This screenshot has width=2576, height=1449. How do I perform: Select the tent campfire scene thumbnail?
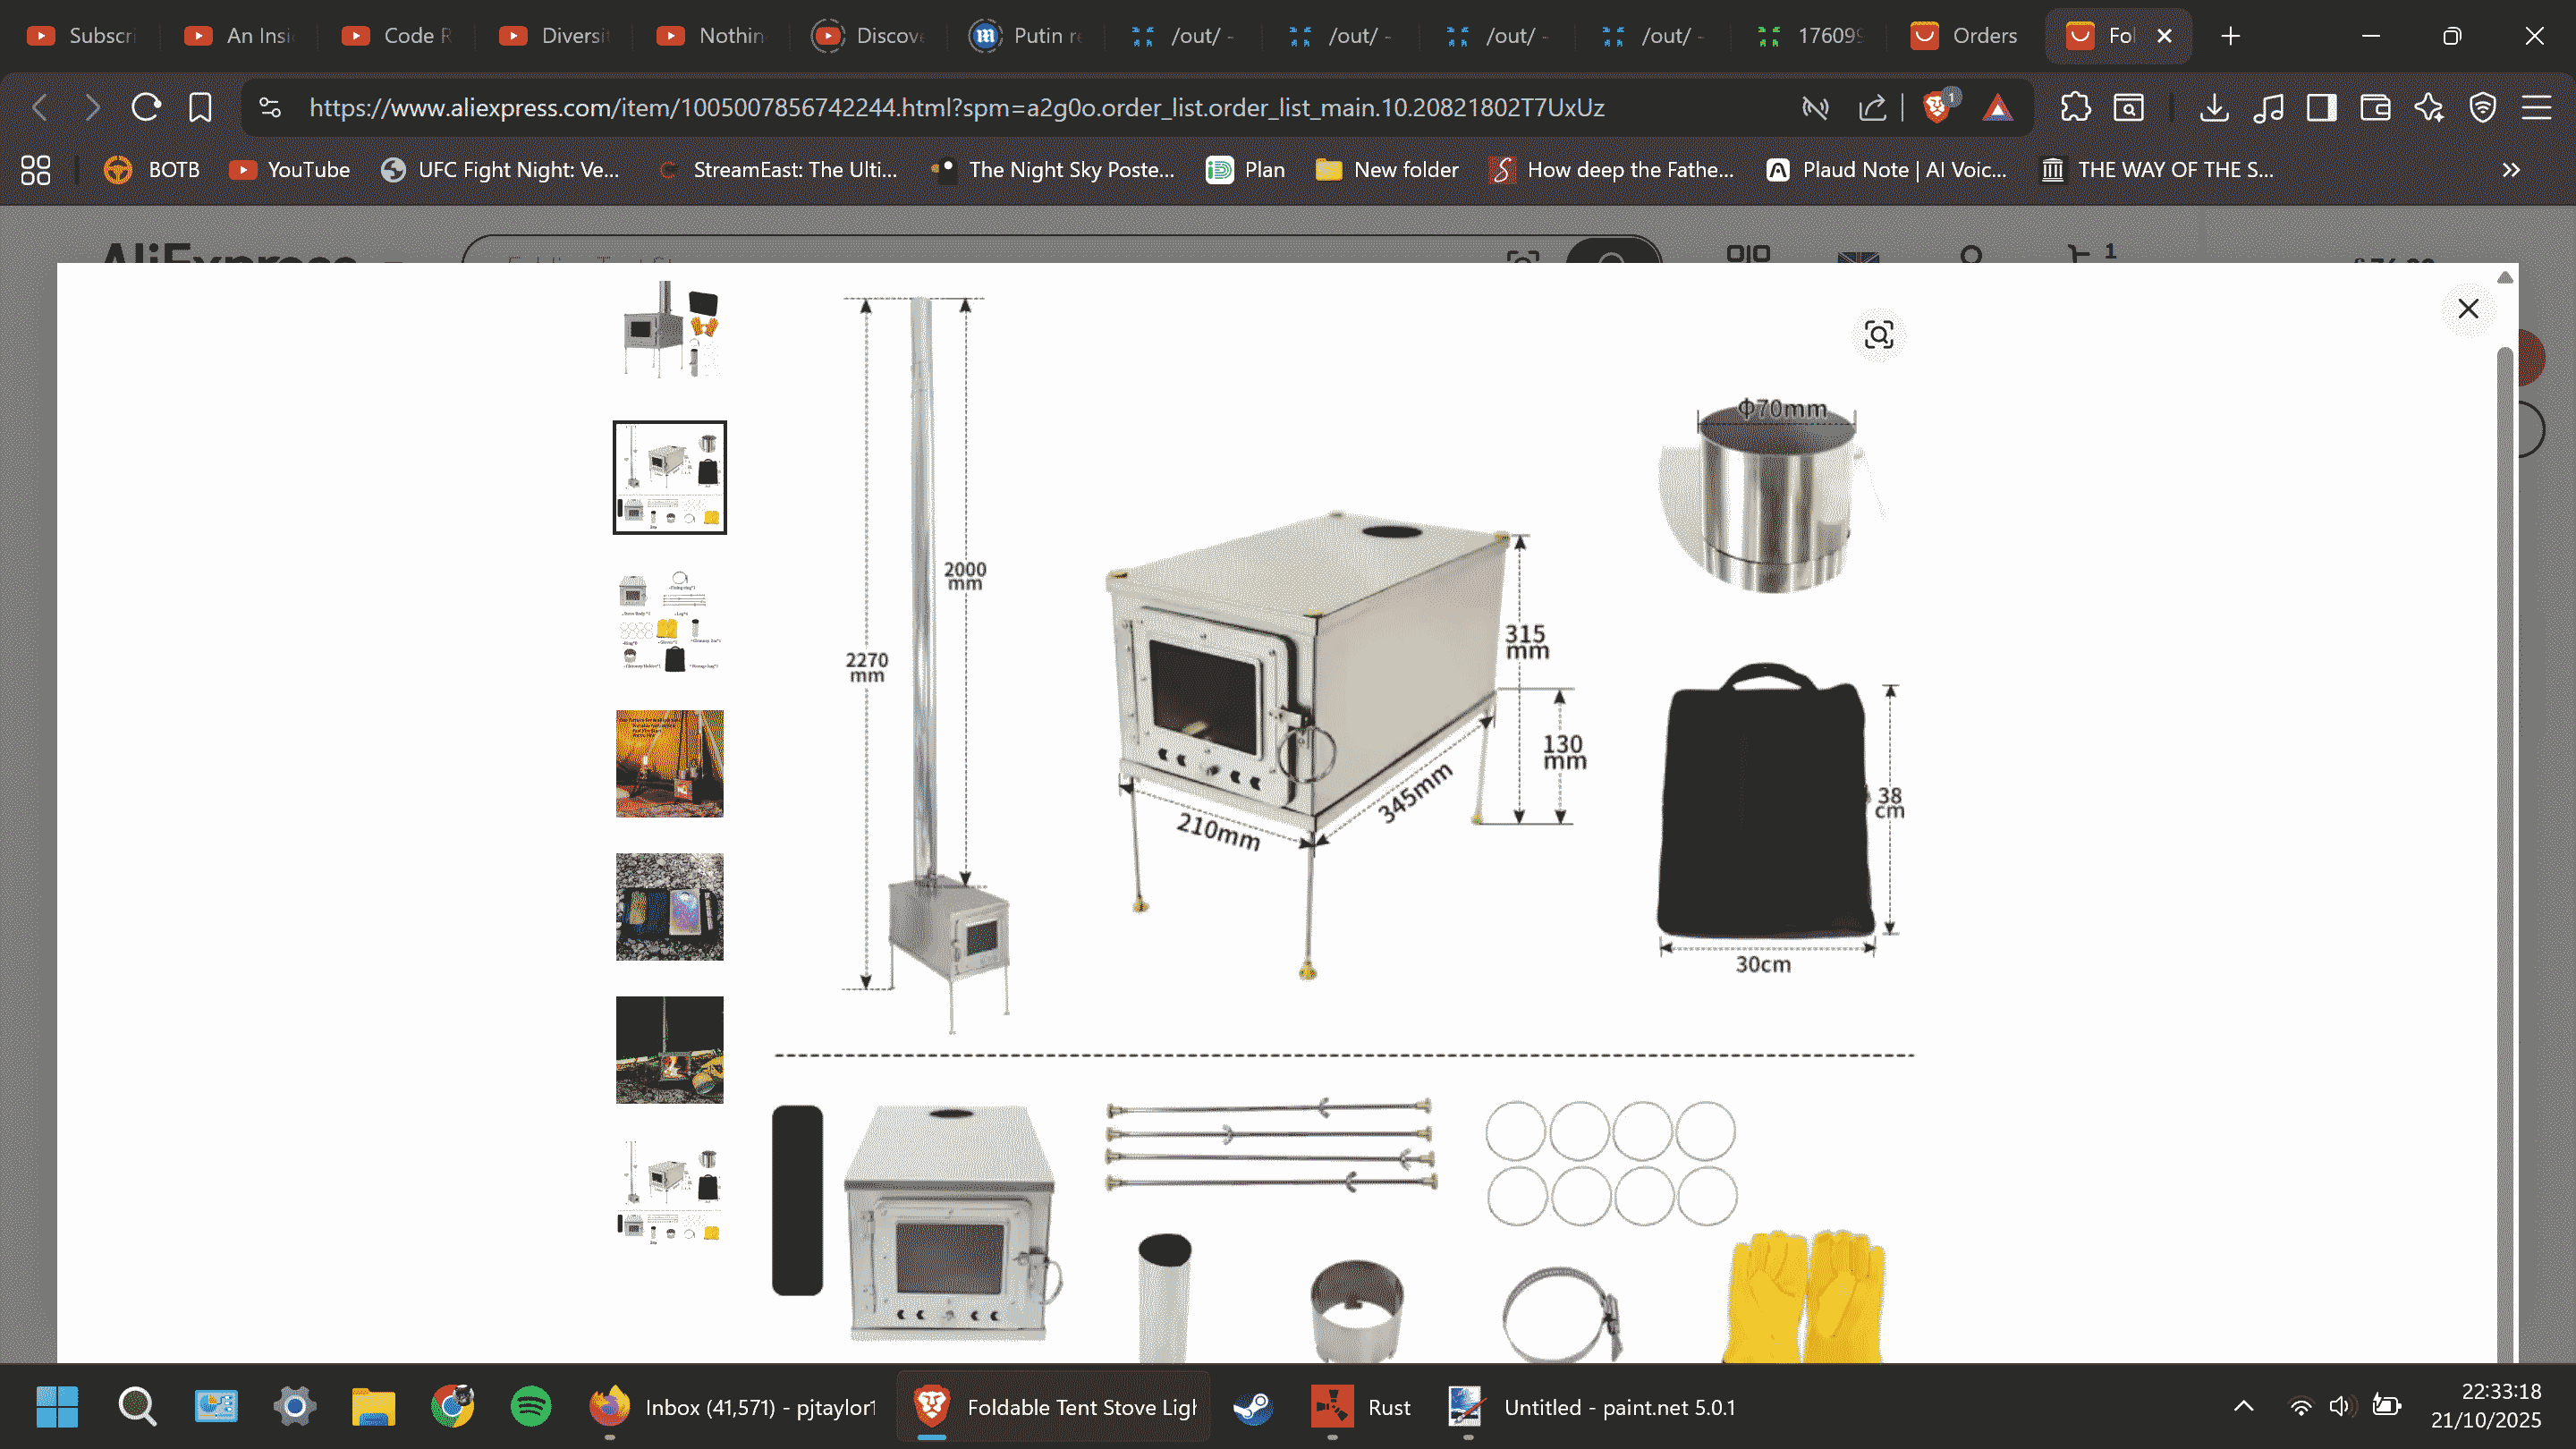coord(669,764)
